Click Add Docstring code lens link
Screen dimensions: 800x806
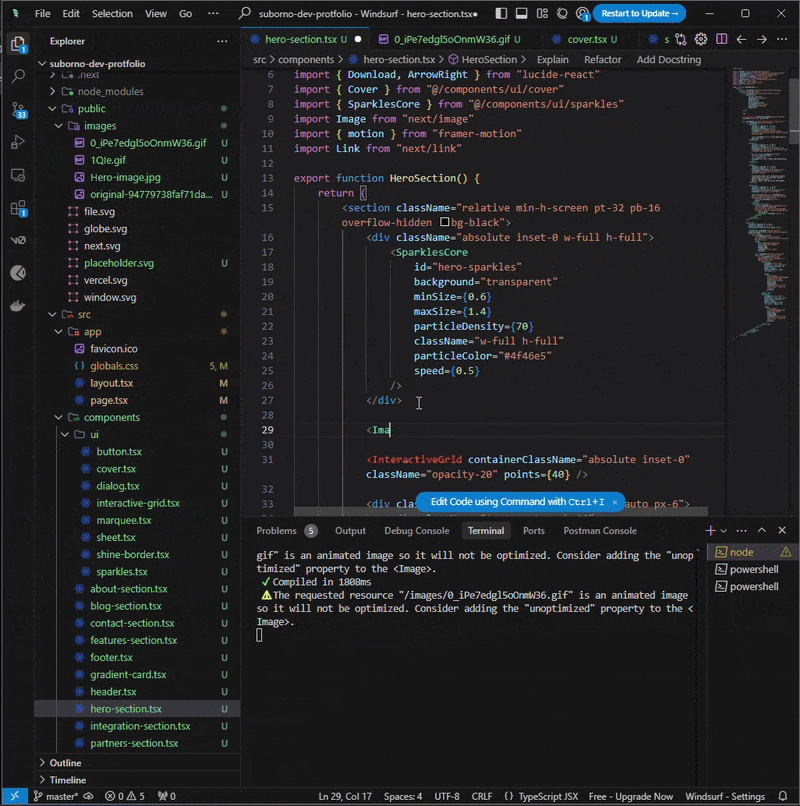(668, 60)
